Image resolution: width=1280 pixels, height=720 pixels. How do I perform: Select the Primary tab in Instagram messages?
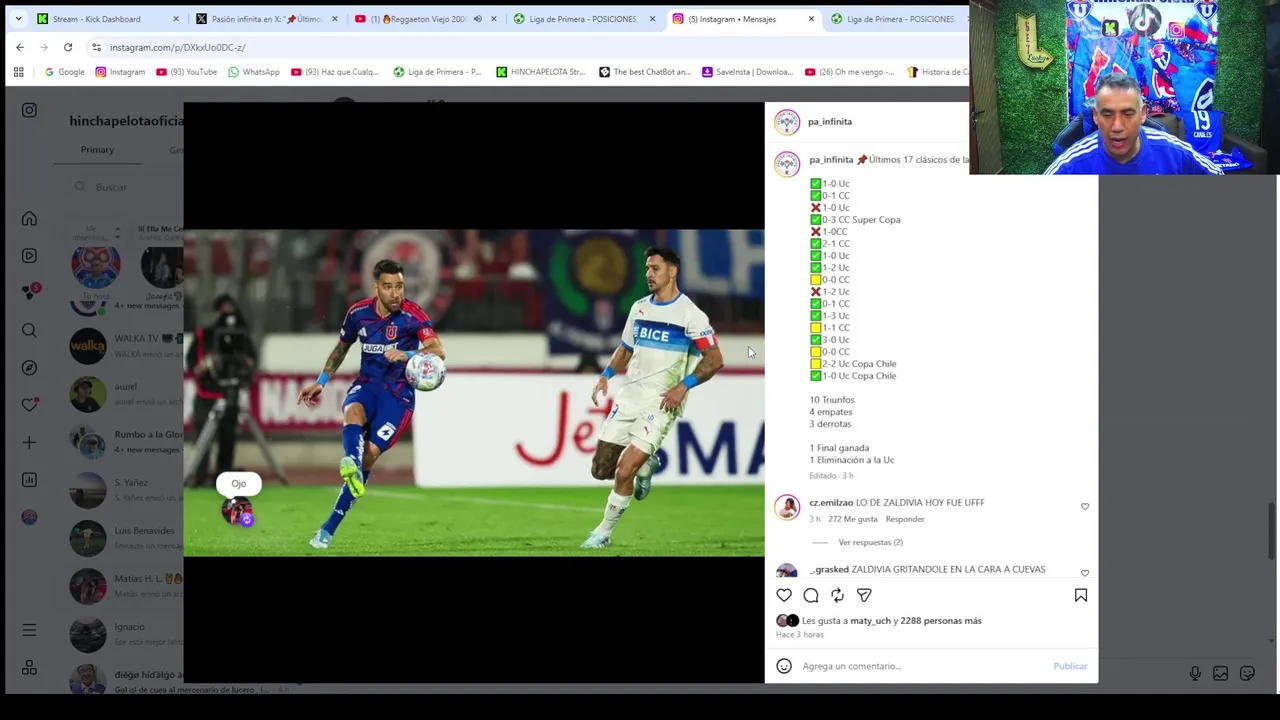(97, 150)
